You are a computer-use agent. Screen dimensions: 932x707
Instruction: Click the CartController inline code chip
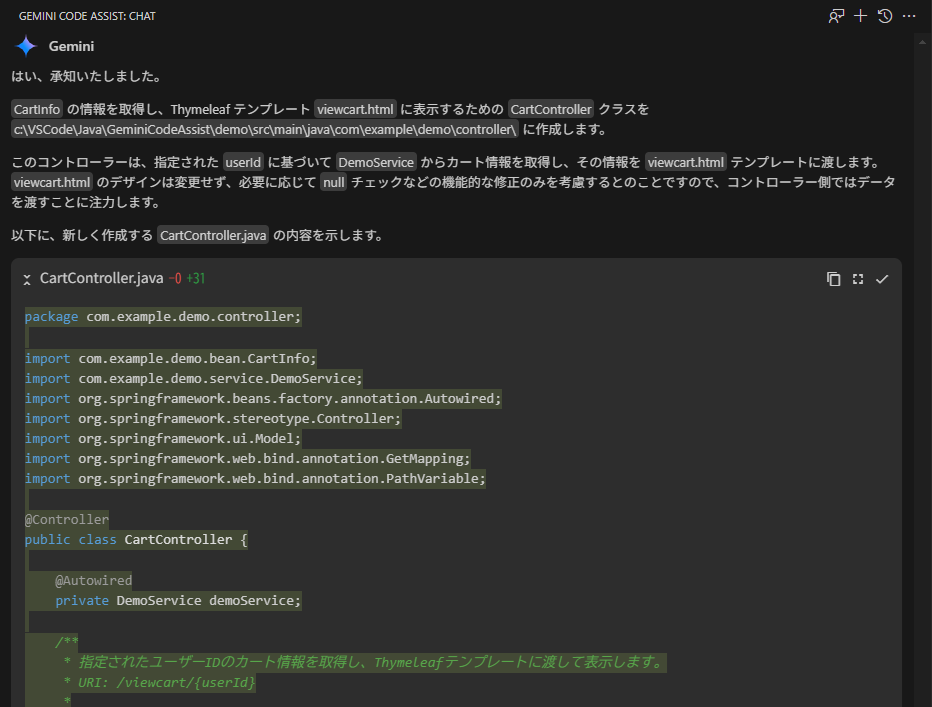pos(551,109)
